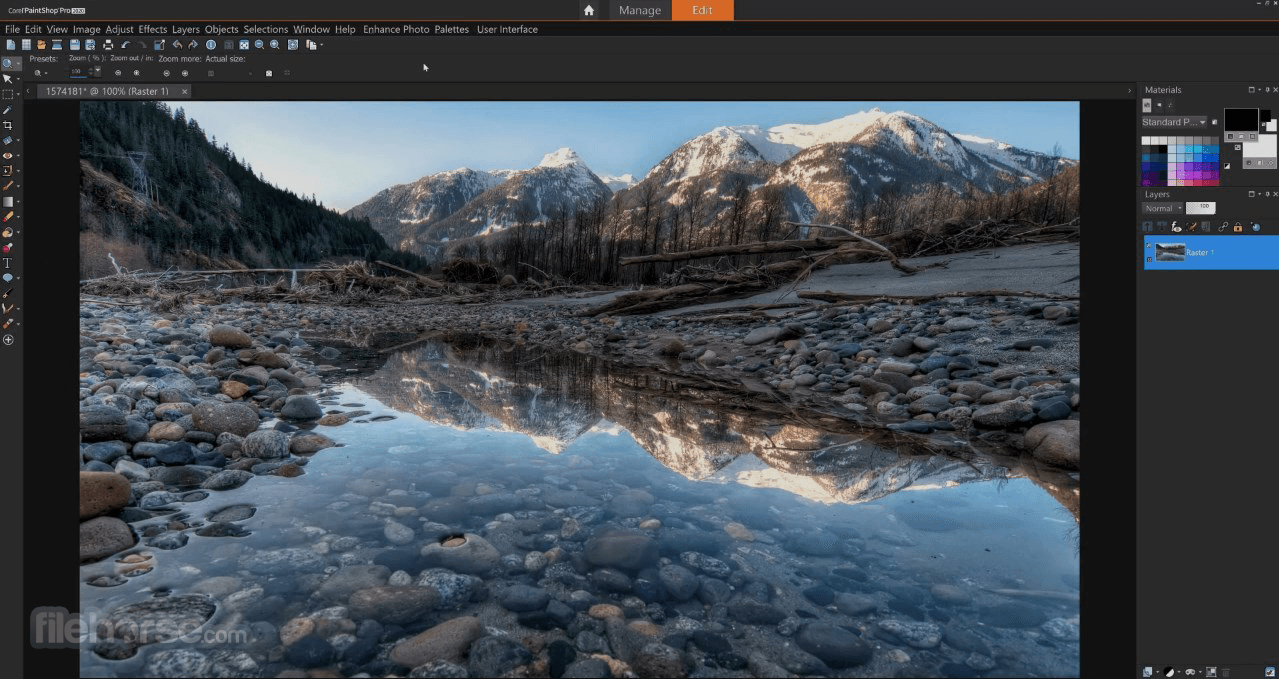Select the Text tool
Screen dimensions: 1279x679
[8, 263]
